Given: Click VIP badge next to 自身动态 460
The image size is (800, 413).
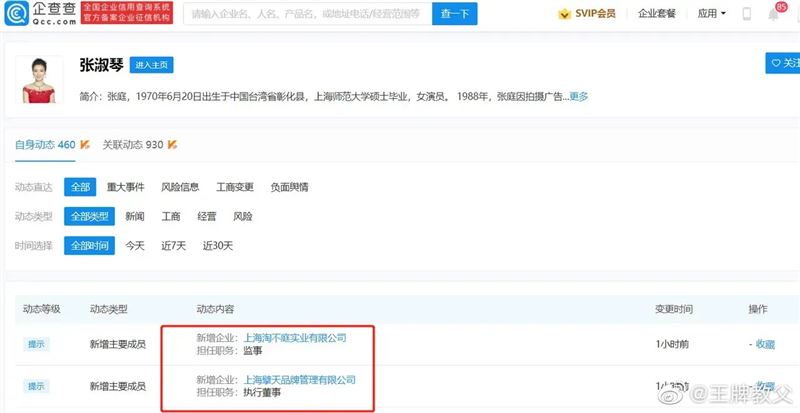Looking at the screenshot, I should tap(85, 145).
